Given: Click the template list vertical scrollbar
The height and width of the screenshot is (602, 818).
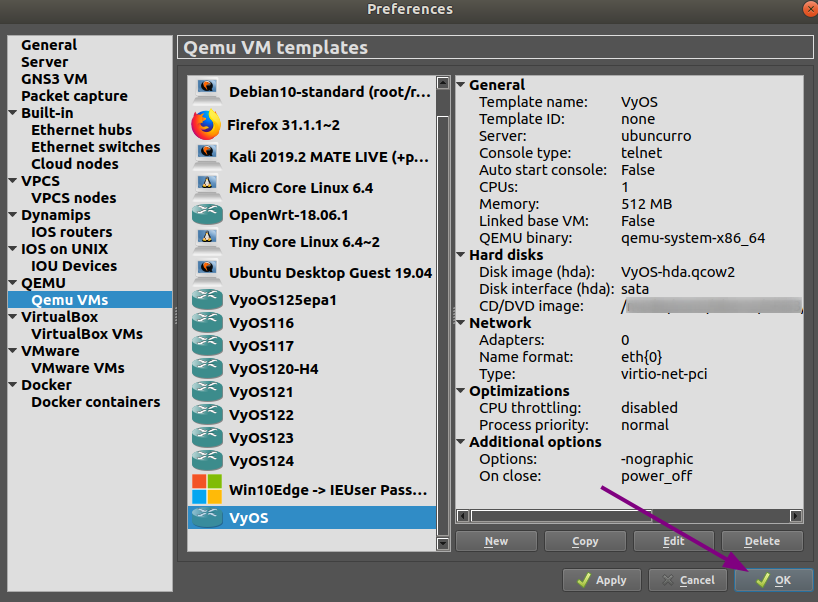Looking at the screenshot, I should [x=443, y=300].
